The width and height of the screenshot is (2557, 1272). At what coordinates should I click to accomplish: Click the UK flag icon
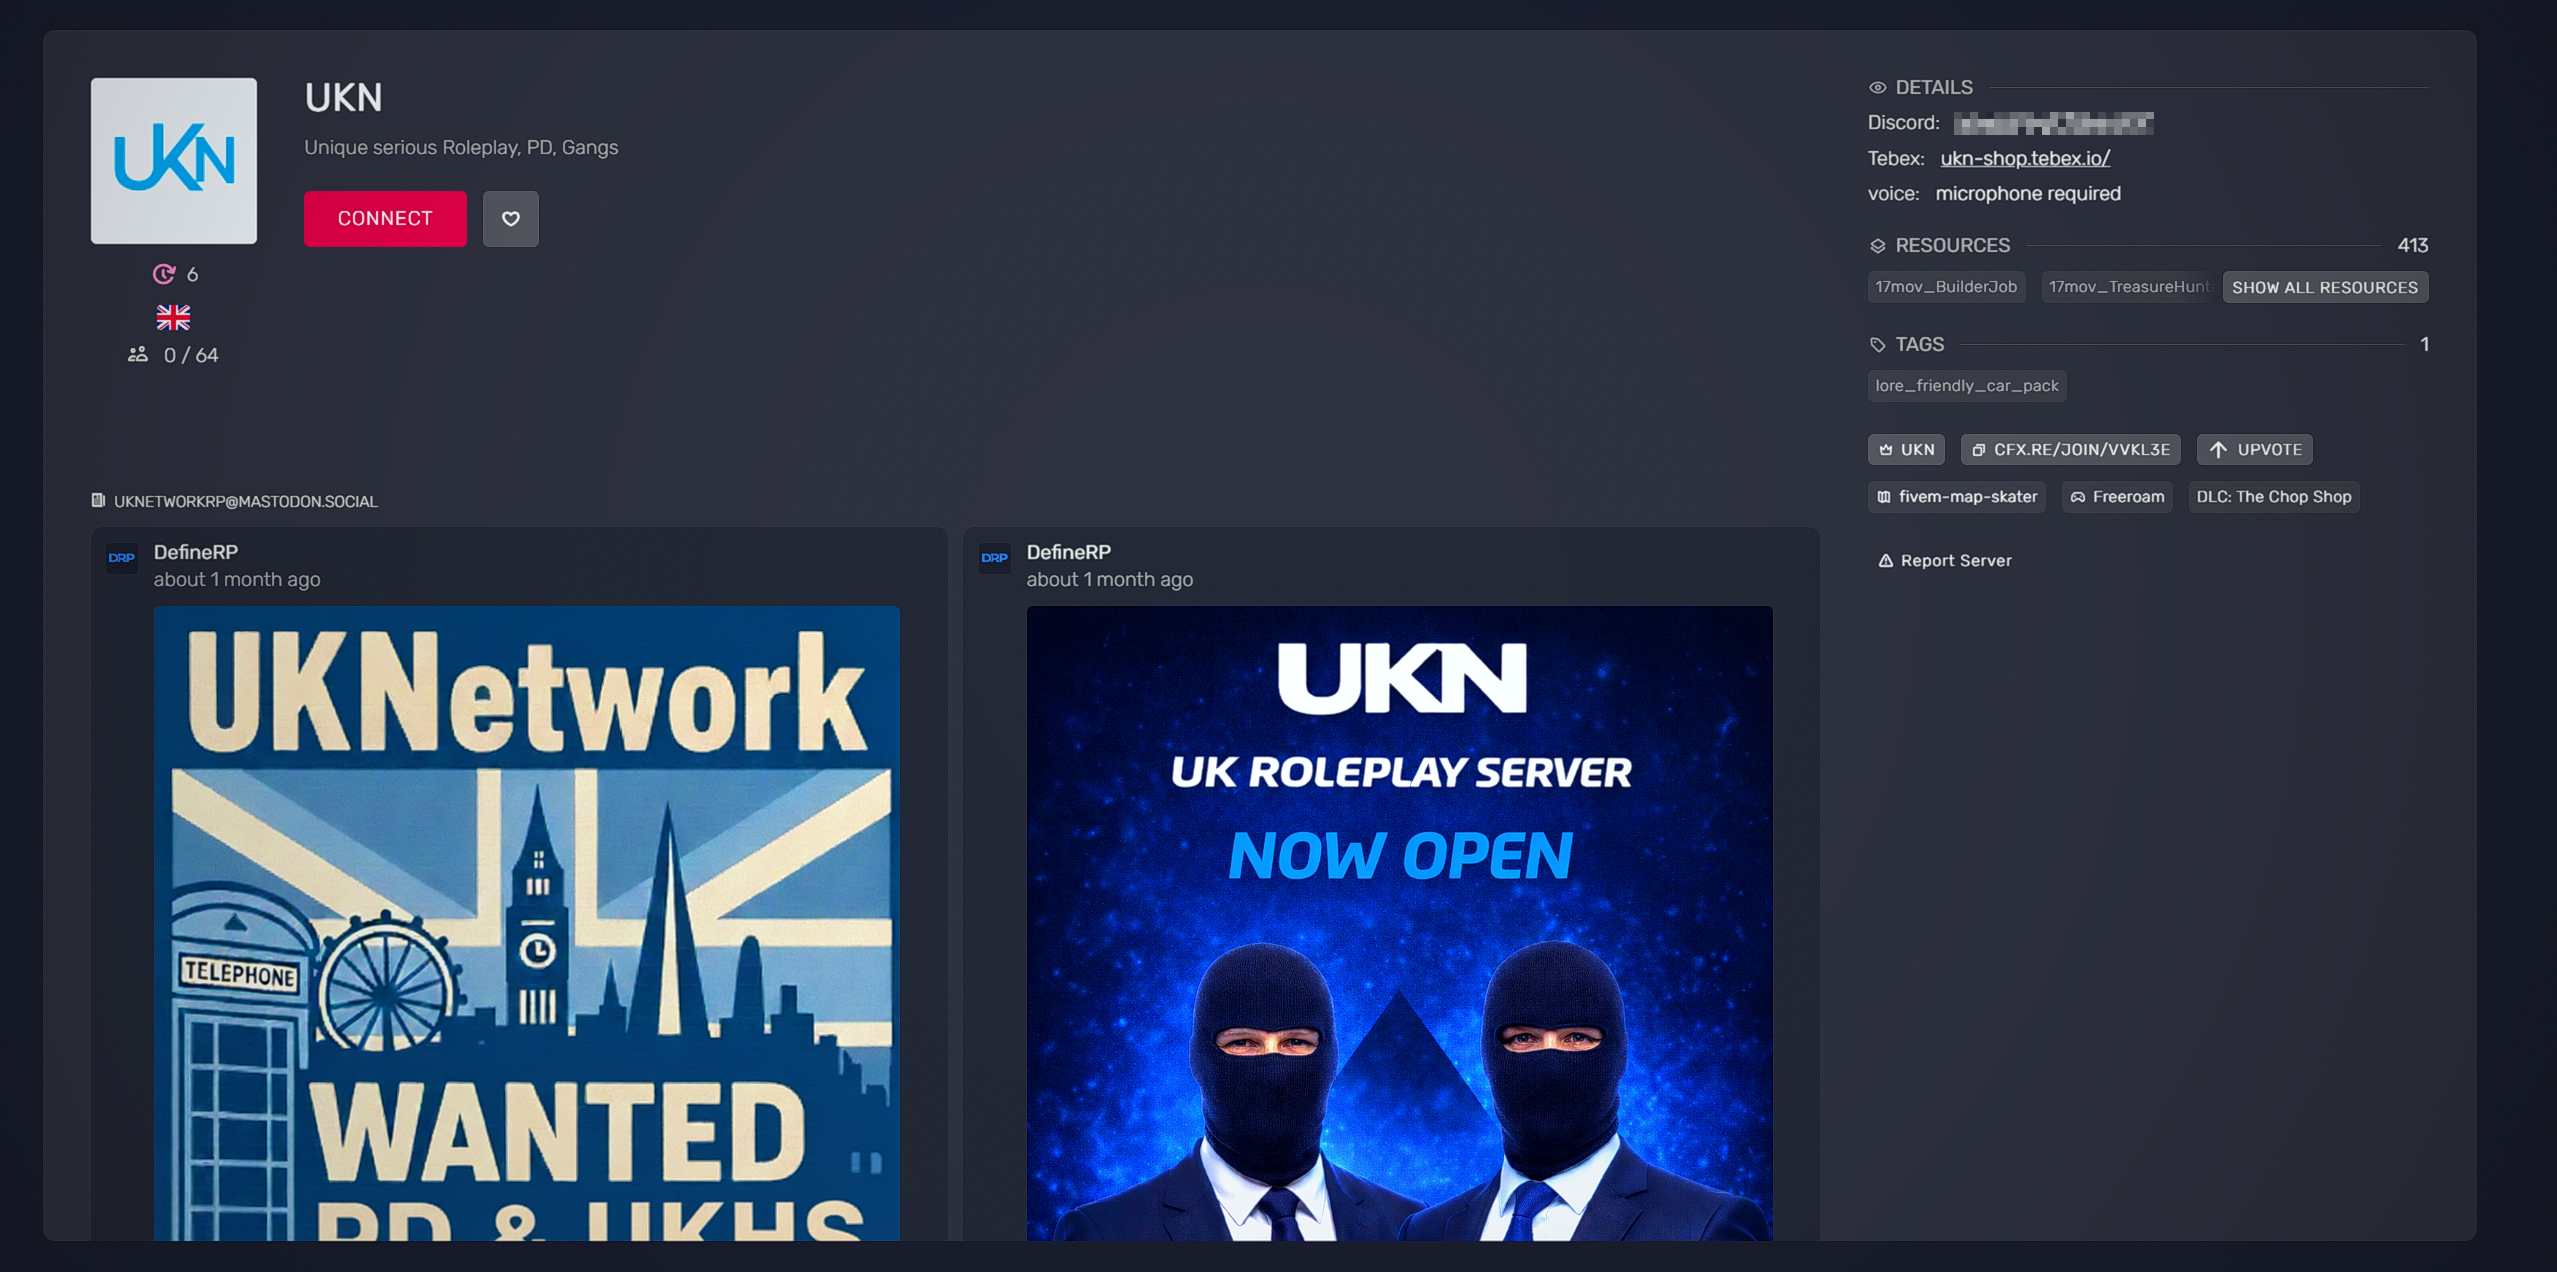click(x=173, y=318)
